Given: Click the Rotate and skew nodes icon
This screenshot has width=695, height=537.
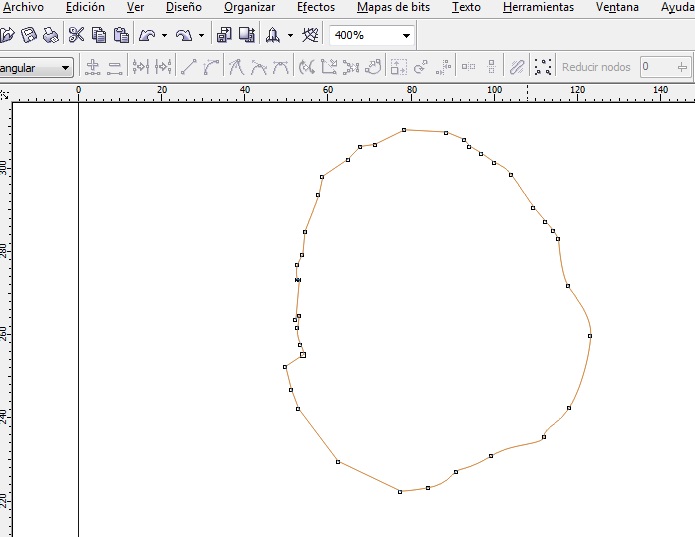Looking at the screenshot, I should point(421,67).
